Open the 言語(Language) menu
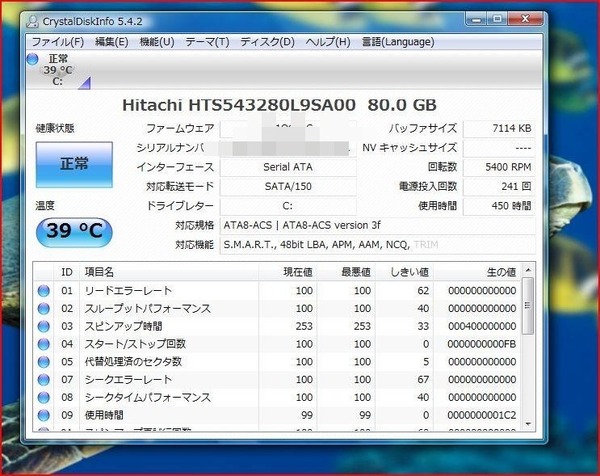Viewport: 600px width, 476px height. [398, 42]
